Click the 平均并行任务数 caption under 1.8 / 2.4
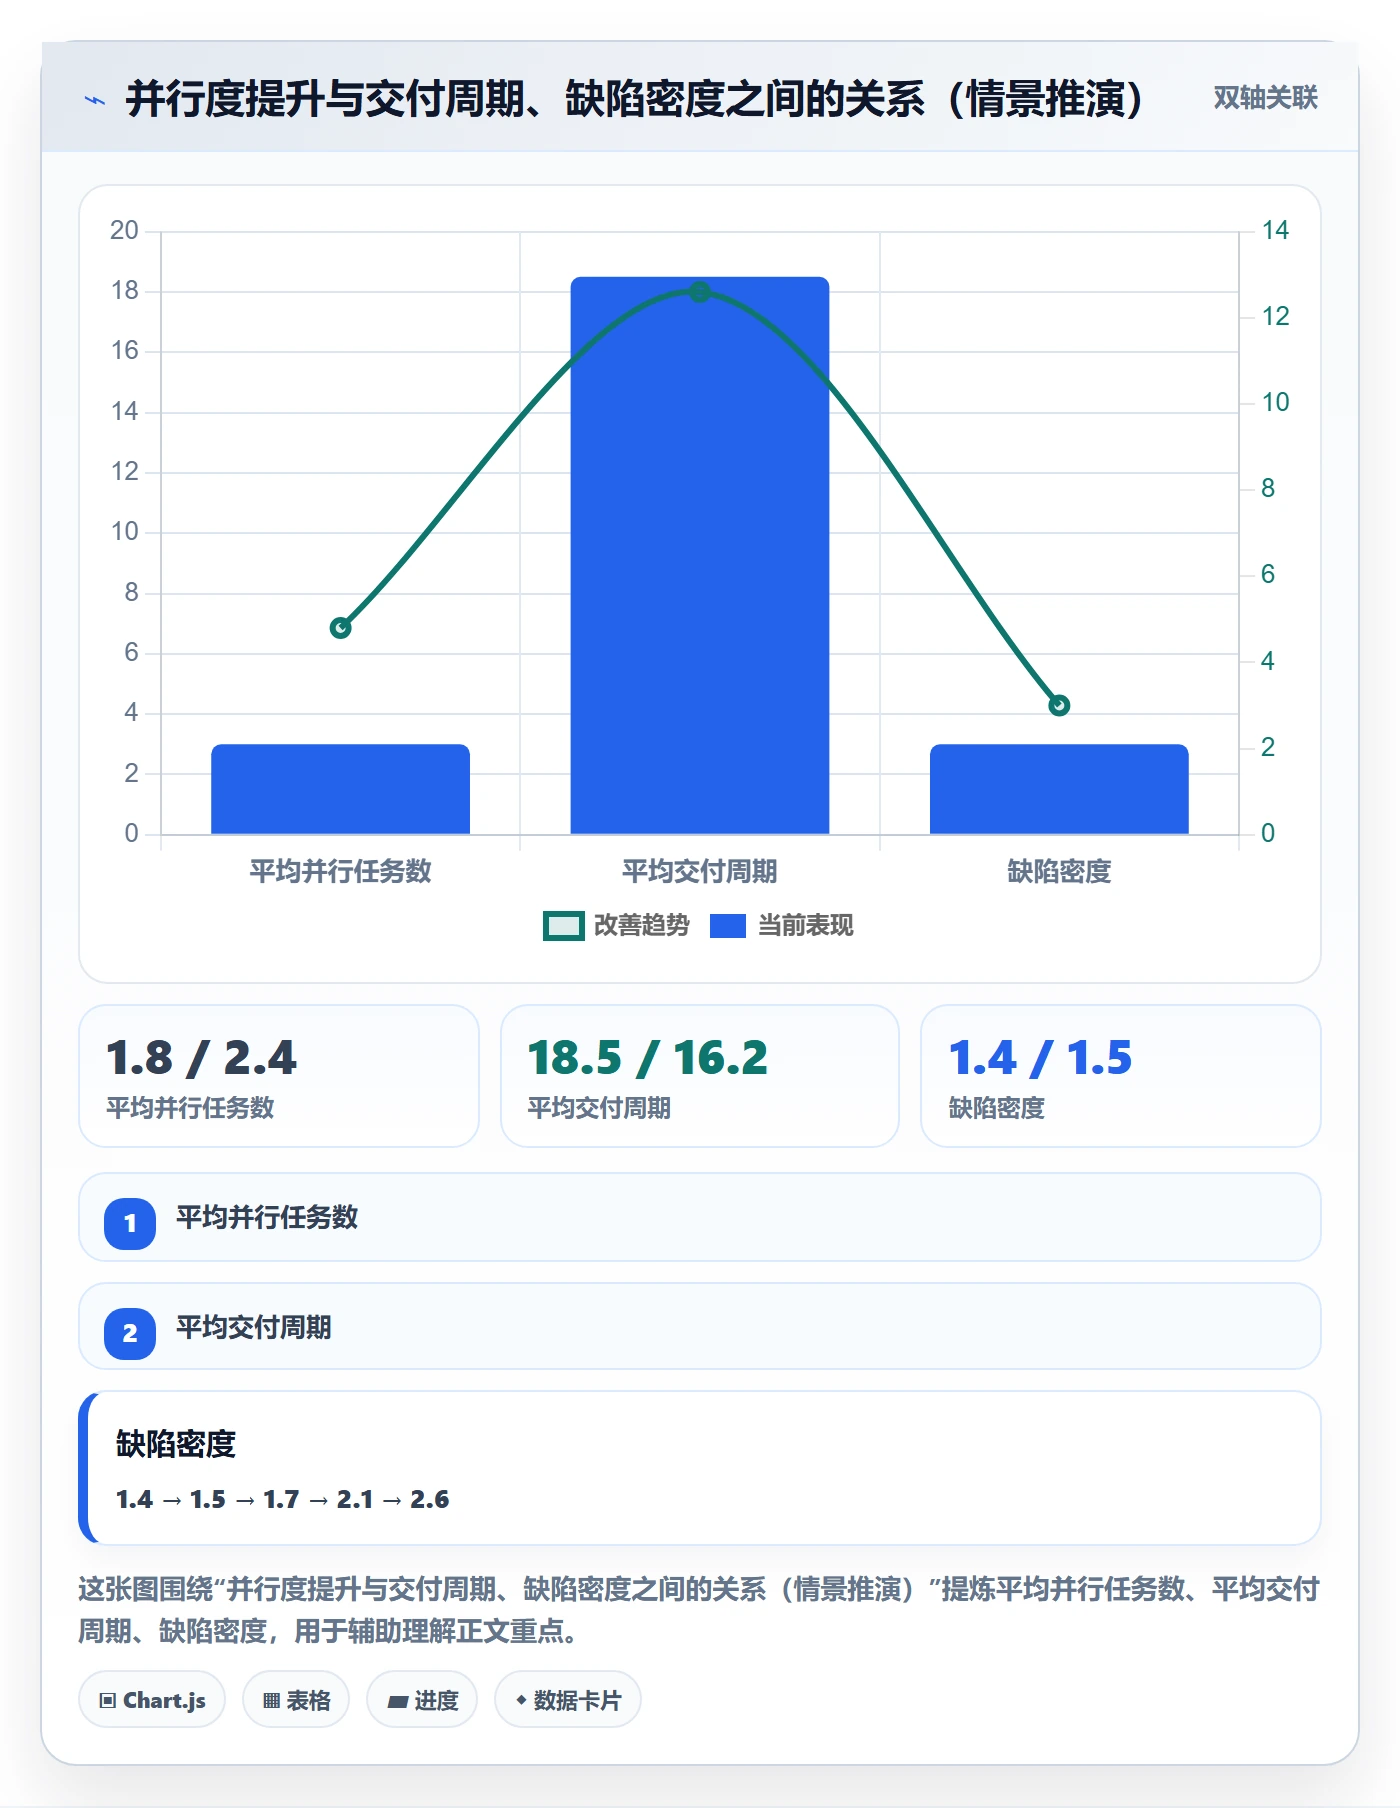Image resolution: width=1400 pixels, height=1808 pixels. (190, 1108)
